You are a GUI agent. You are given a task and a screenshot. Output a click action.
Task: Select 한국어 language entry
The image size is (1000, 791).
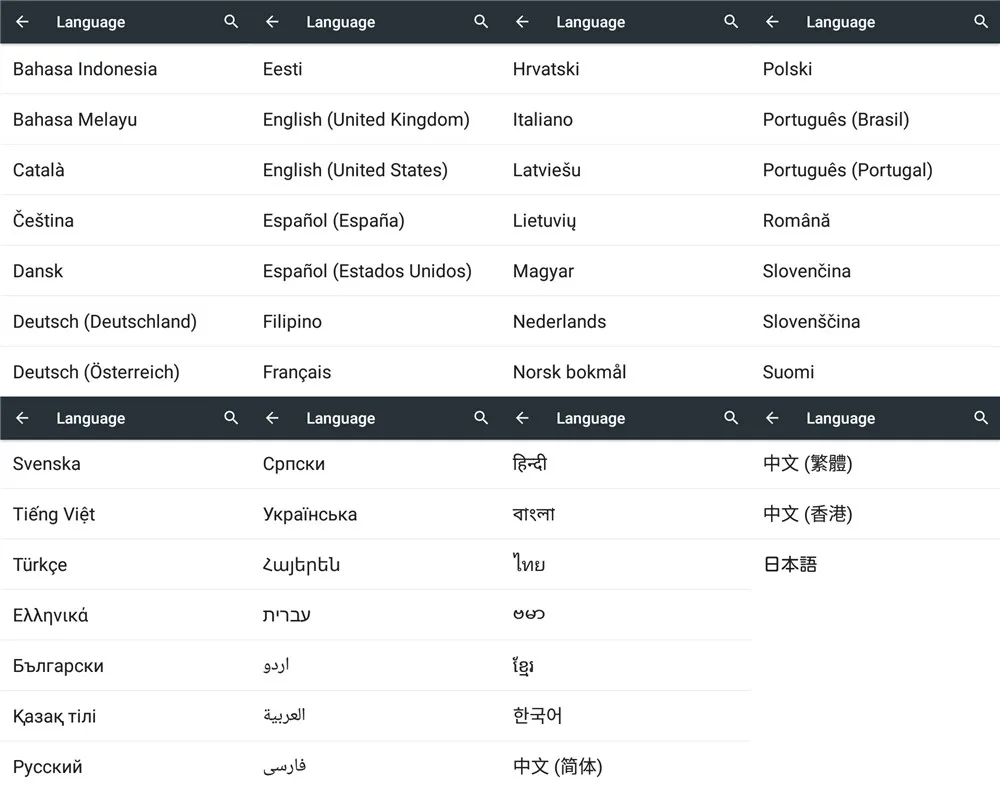click(538, 716)
